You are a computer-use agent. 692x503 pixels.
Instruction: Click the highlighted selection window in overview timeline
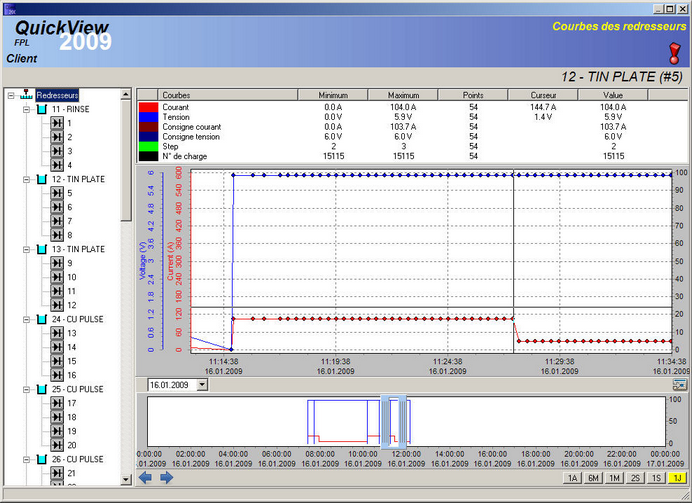point(393,421)
